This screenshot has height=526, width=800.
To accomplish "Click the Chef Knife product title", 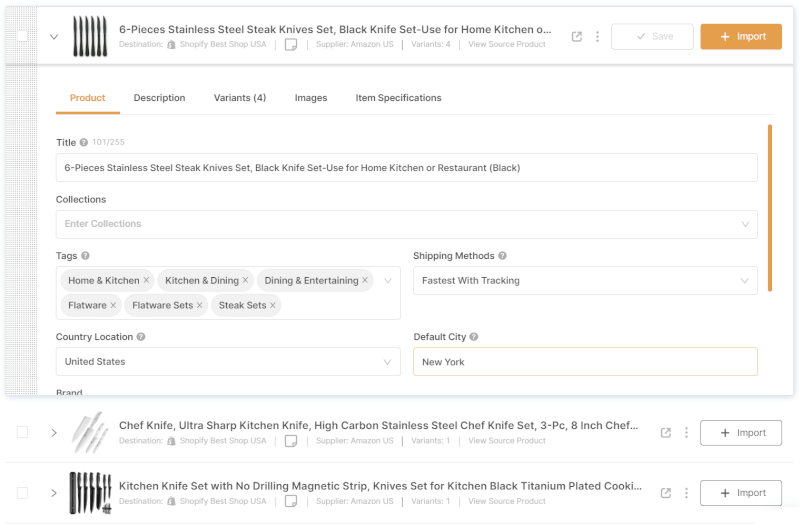I will (379, 425).
